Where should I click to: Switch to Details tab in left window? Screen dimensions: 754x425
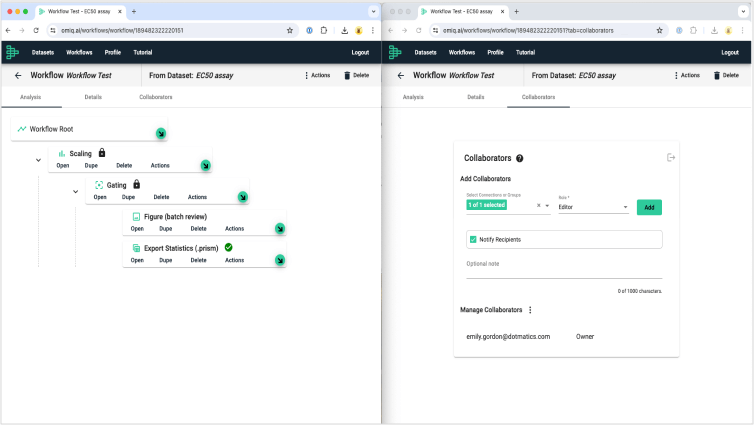click(93, 97)
